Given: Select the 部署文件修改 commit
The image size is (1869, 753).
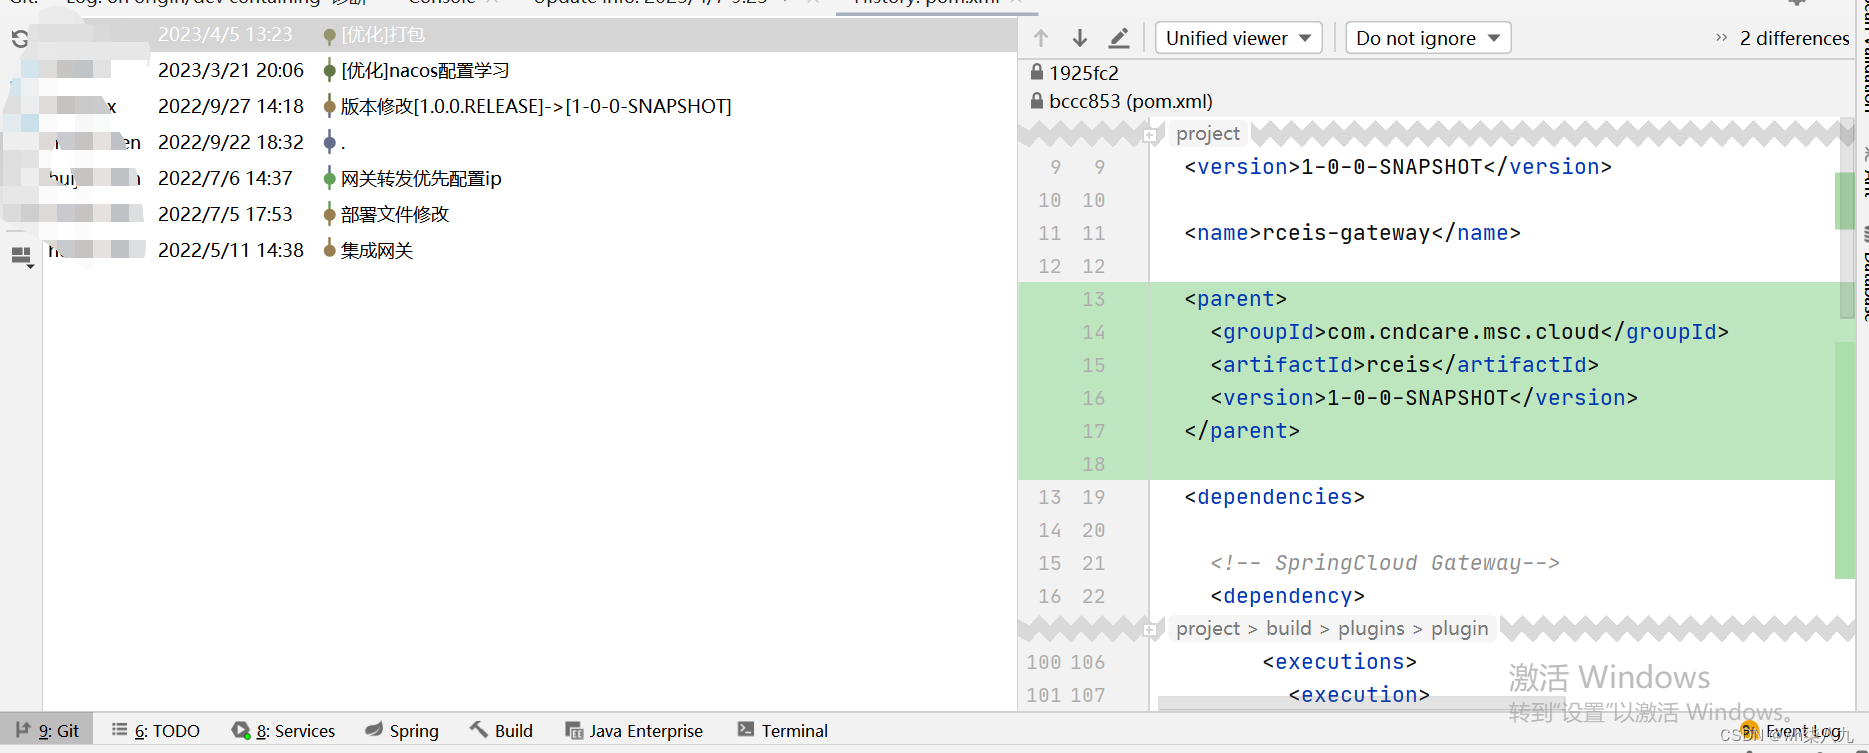Looking at the screenshot, I should [x=530, y=214].
